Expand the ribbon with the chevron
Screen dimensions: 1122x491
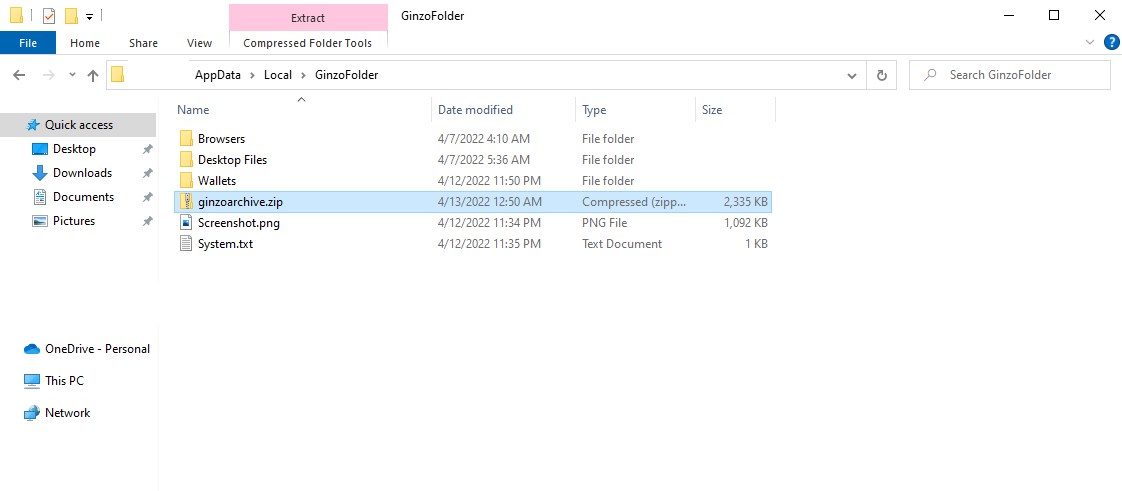[1090, 42]
